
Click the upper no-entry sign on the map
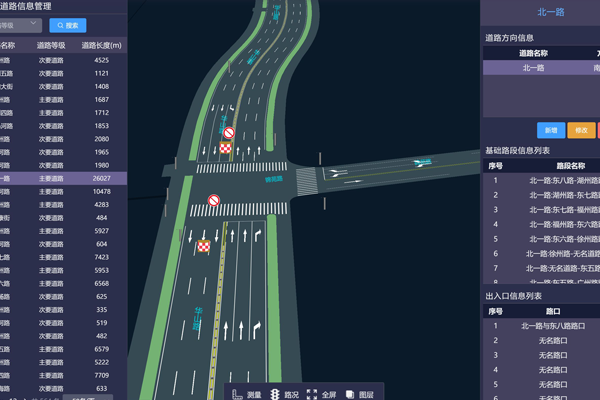pos(229,133)
